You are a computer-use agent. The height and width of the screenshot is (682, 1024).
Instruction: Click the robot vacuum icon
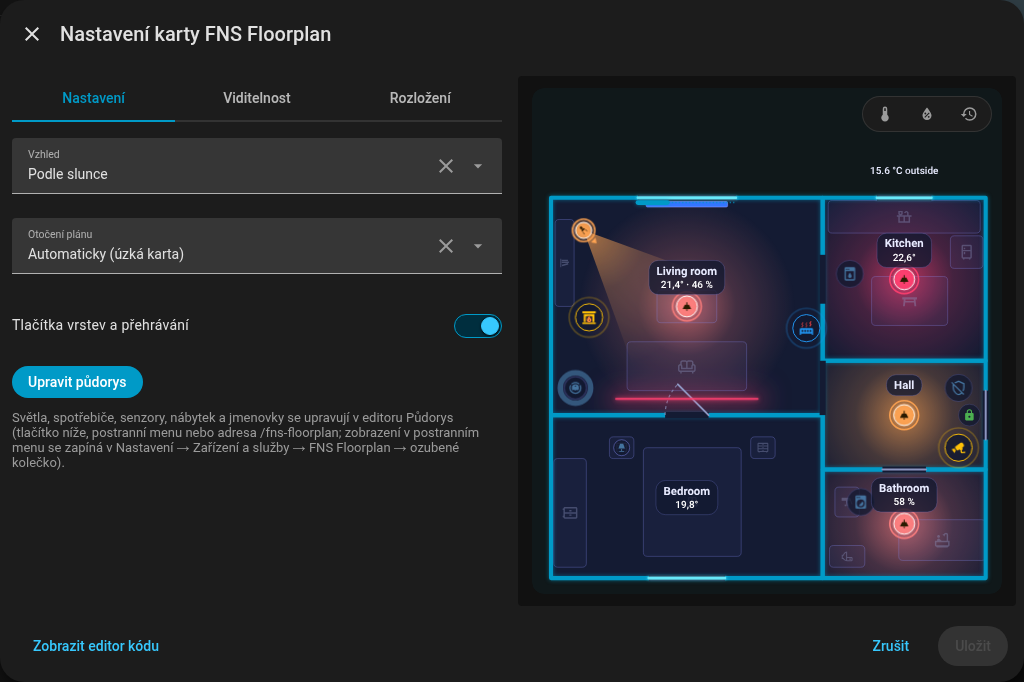click(575, 388)
